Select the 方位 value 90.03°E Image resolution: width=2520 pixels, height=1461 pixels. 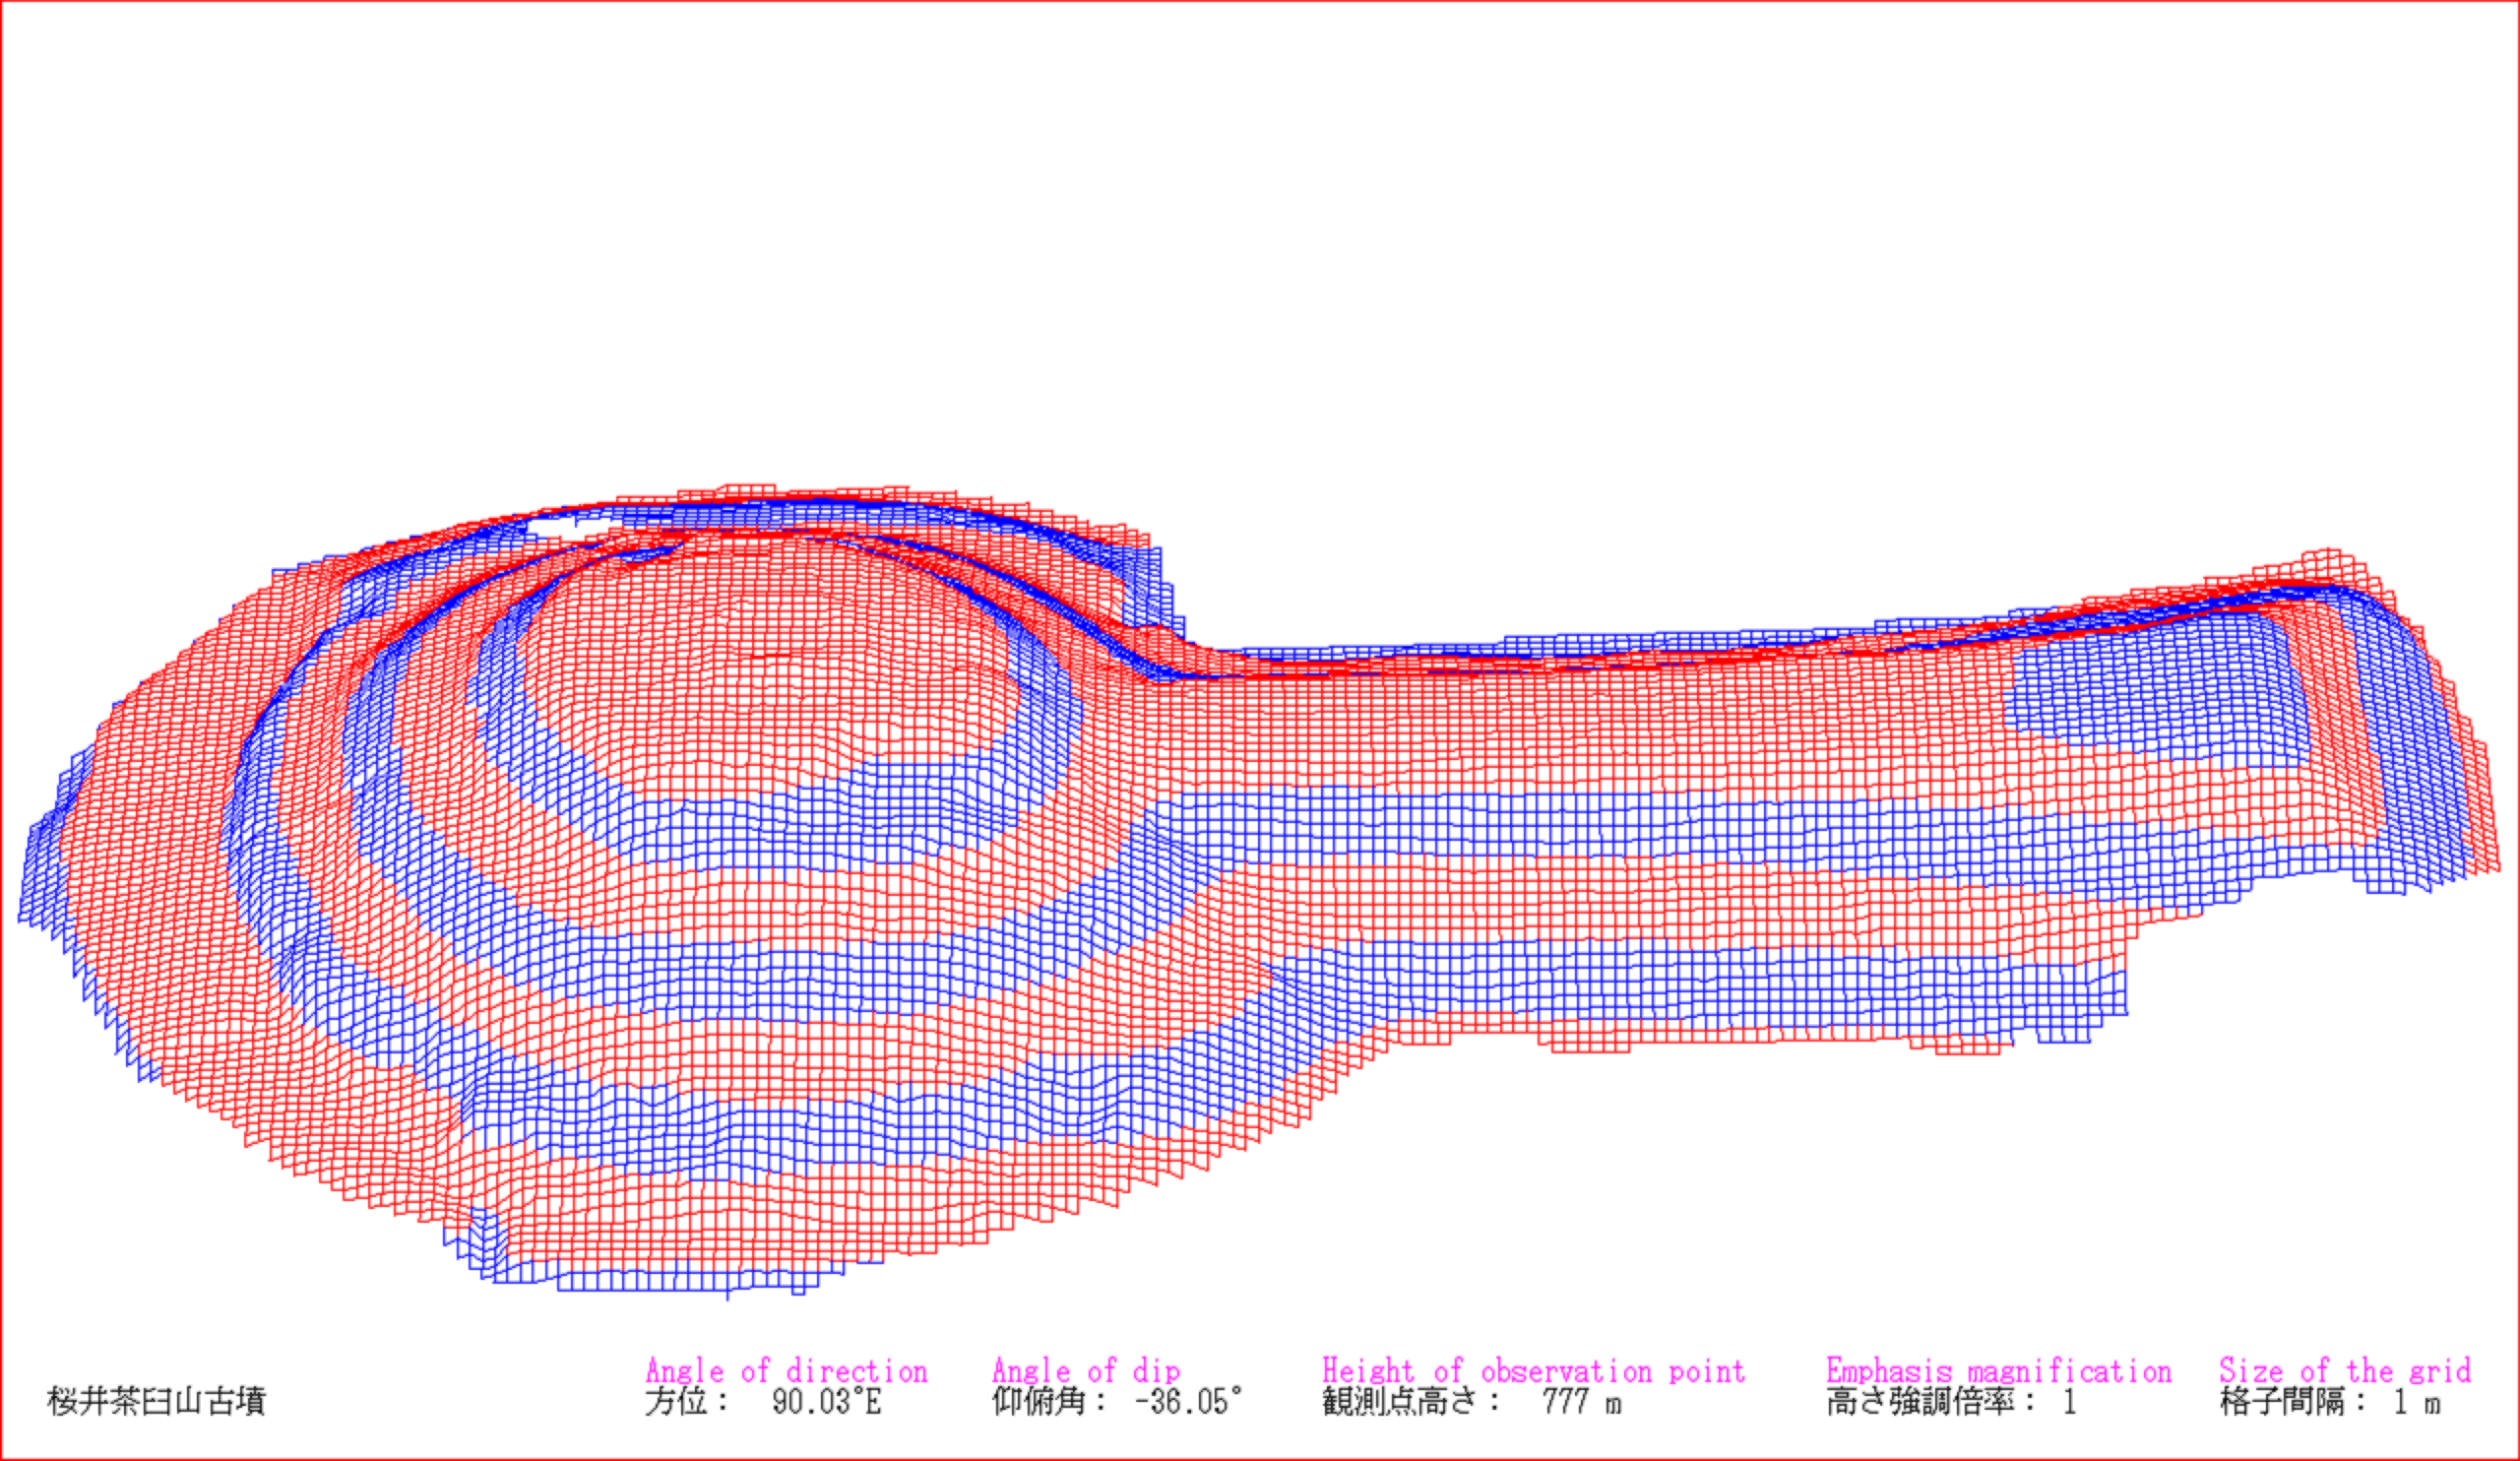826,1402
